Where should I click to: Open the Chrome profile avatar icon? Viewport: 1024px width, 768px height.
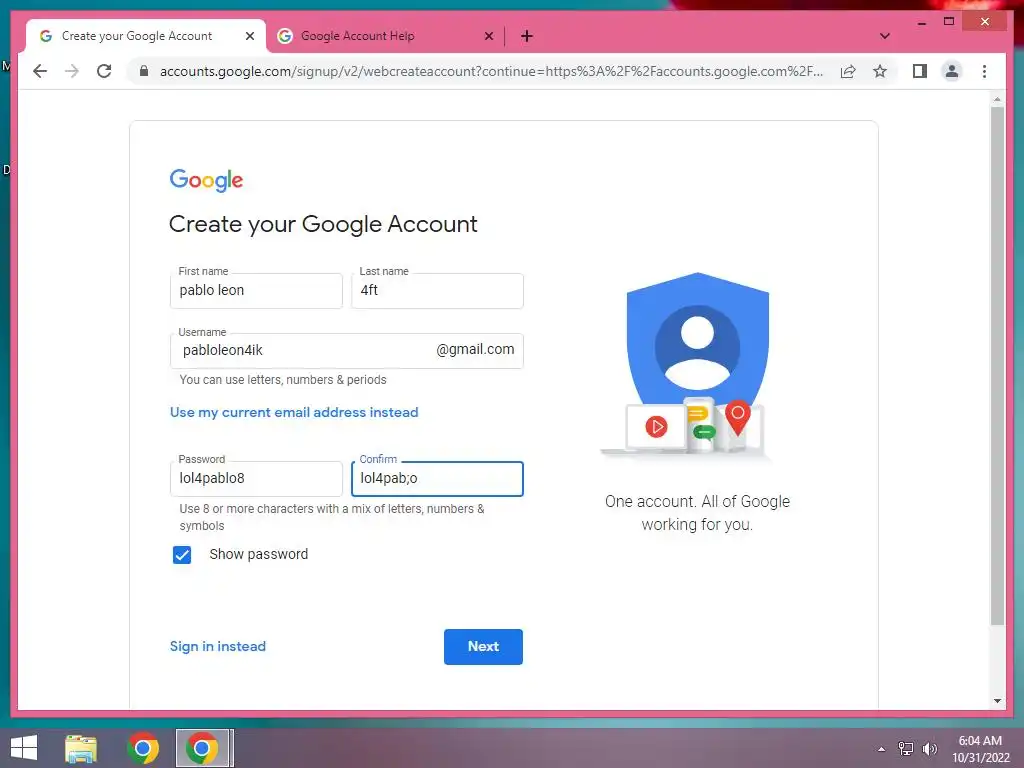pos(952,71)
